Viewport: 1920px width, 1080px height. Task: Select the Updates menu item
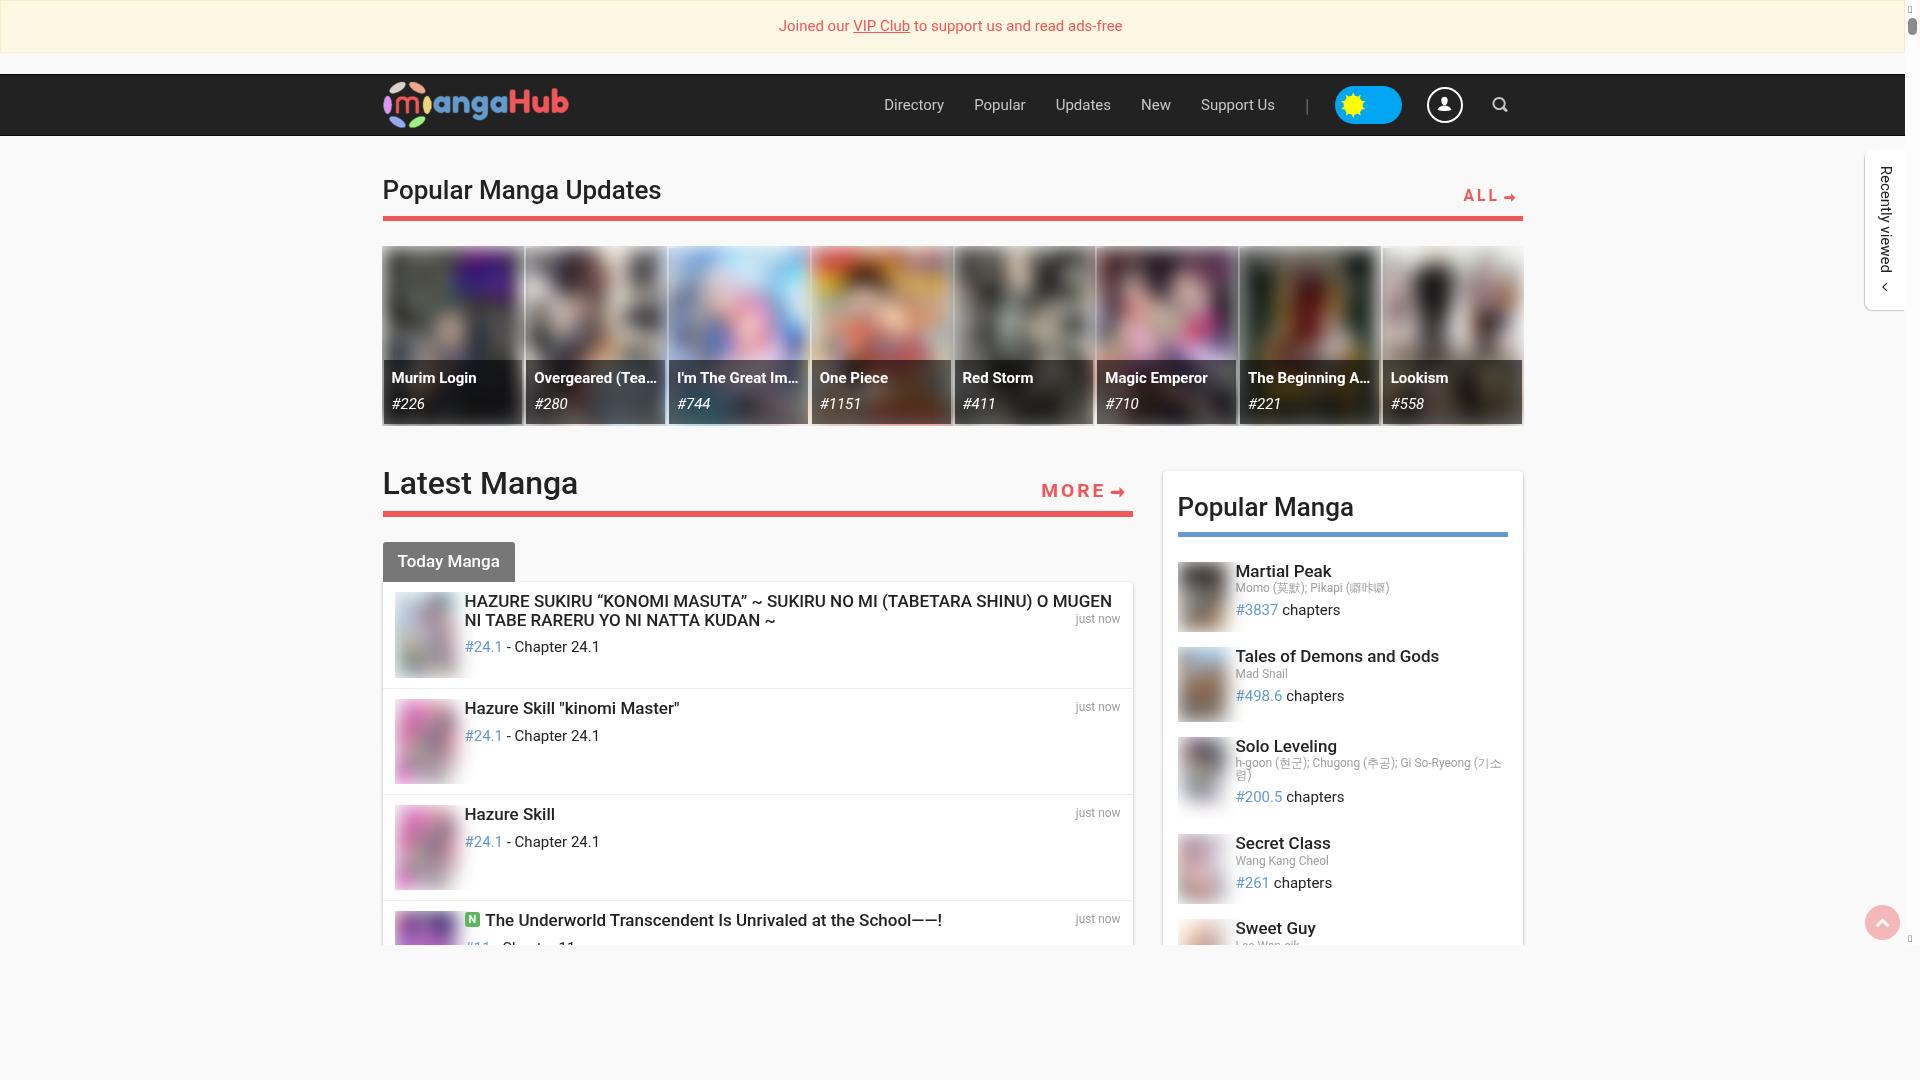(x=1082, y=105)
